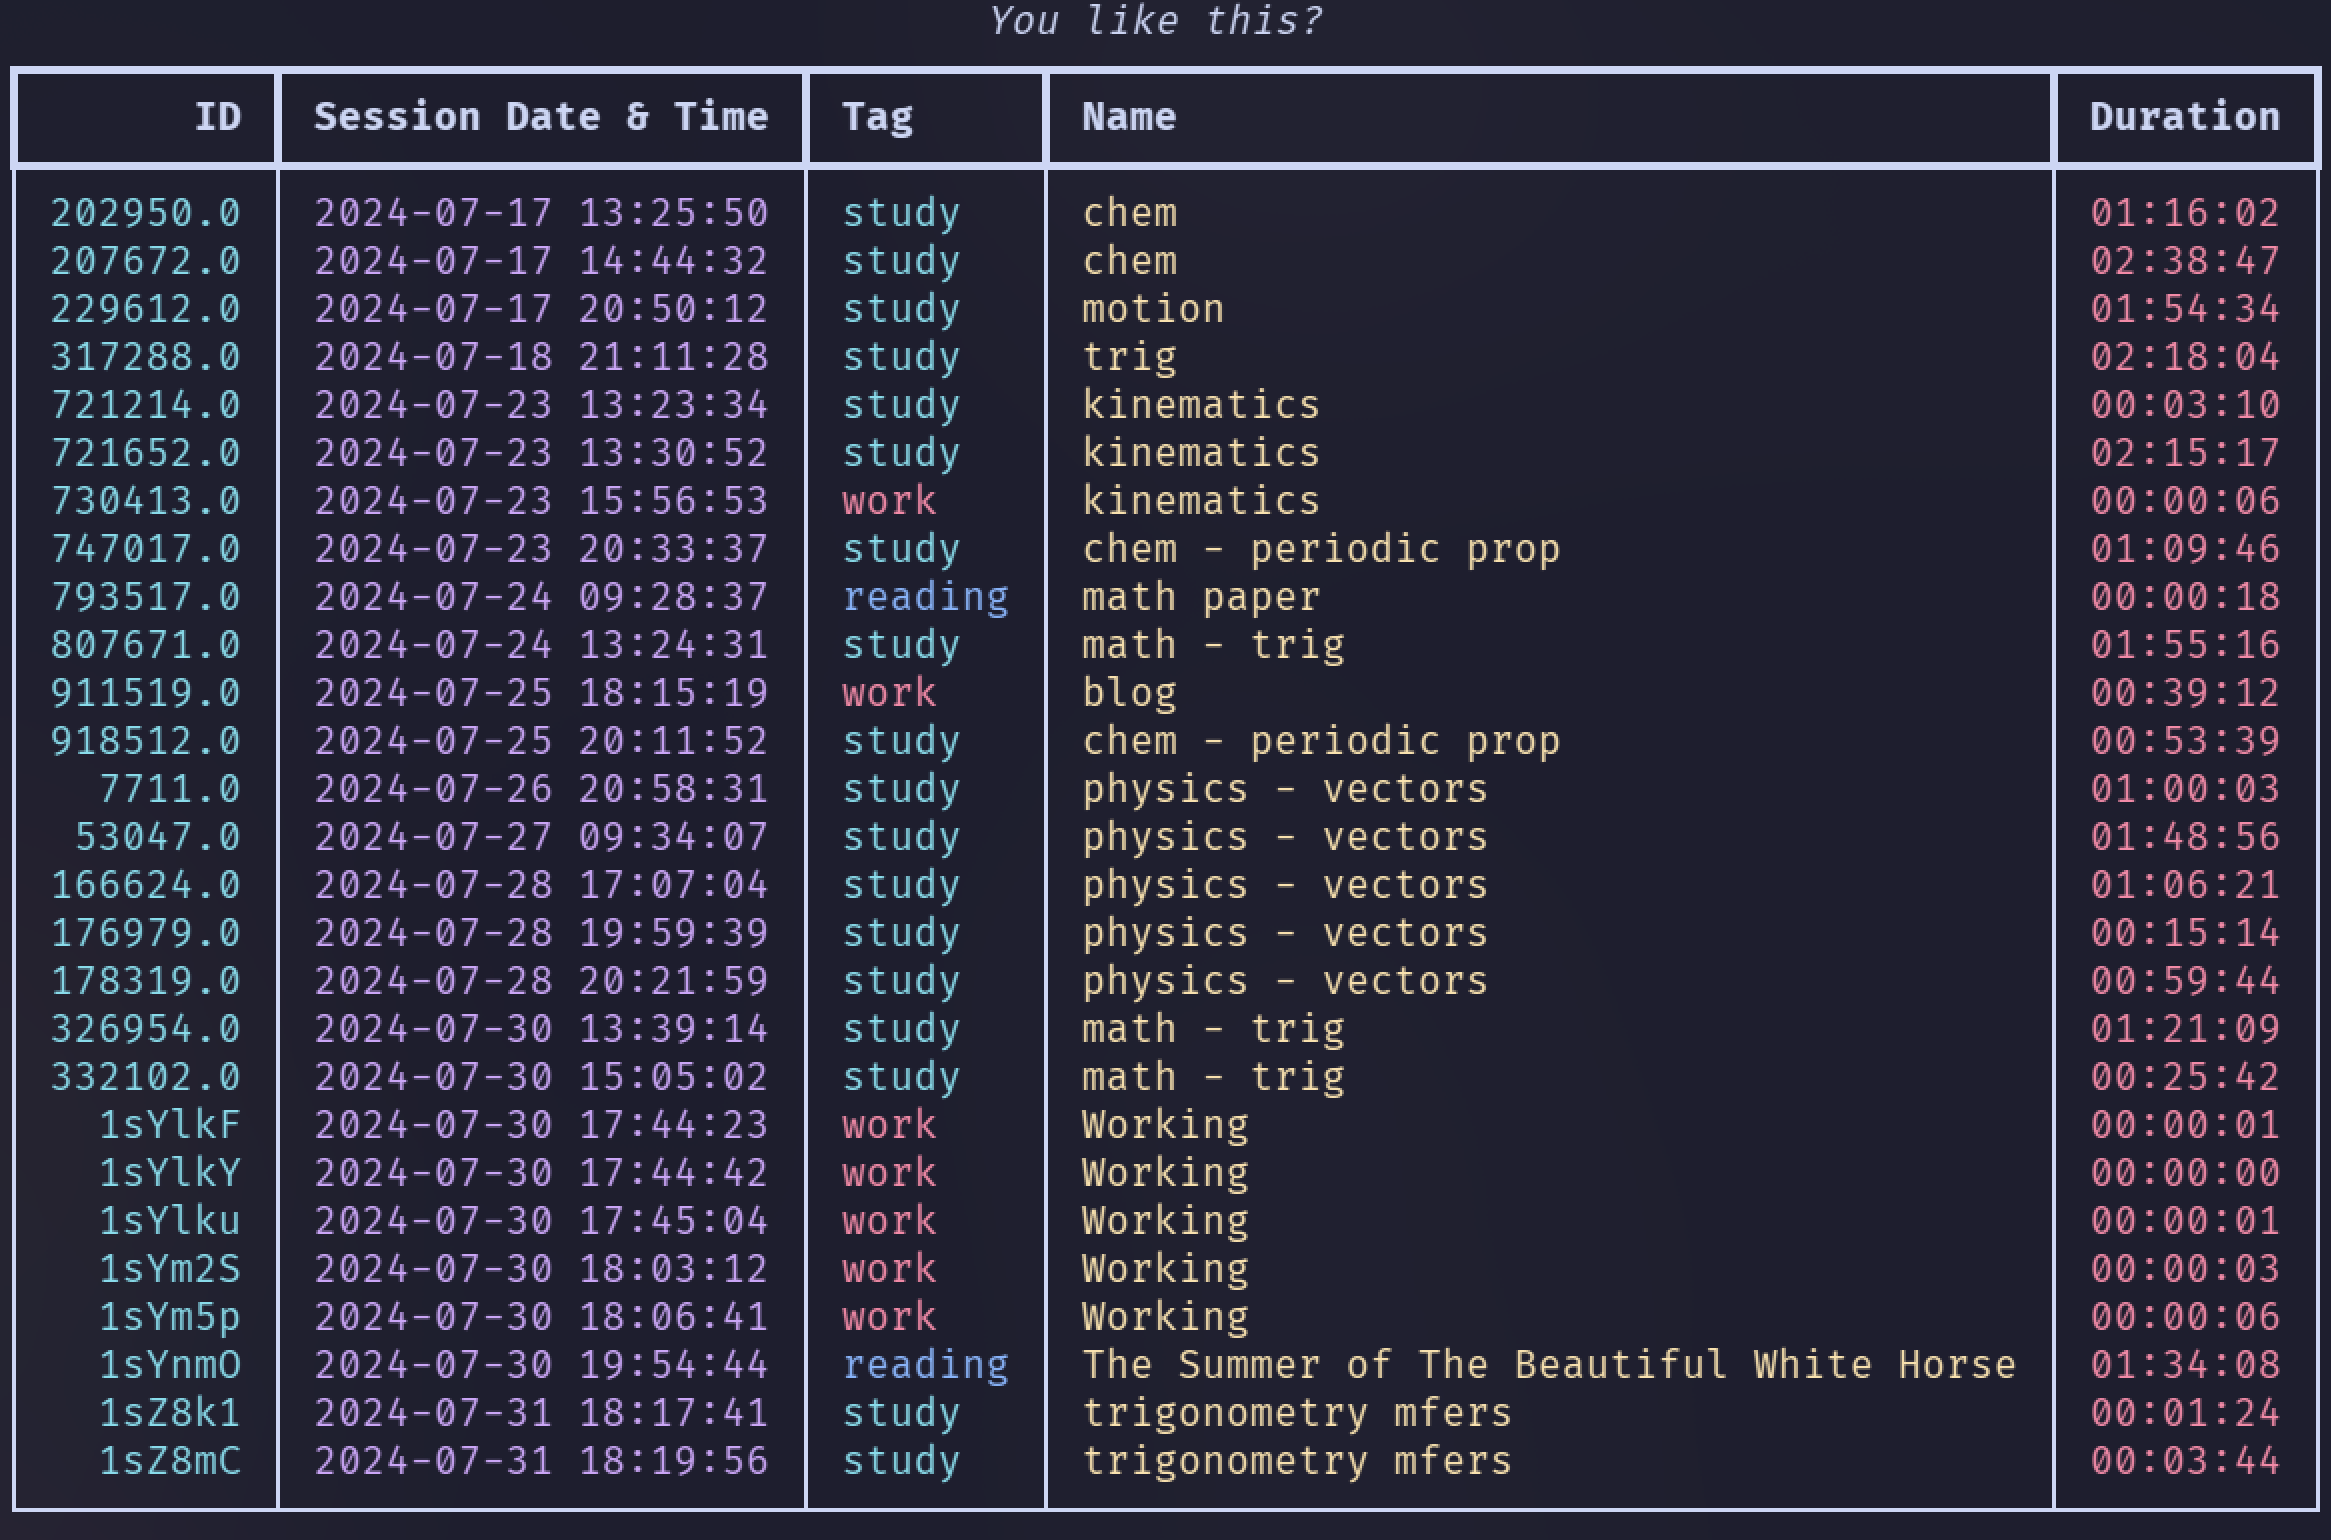Click date 2024-07-17 14:44:32
Viewport: 2331px width, 1540px height.
point(541,261)
